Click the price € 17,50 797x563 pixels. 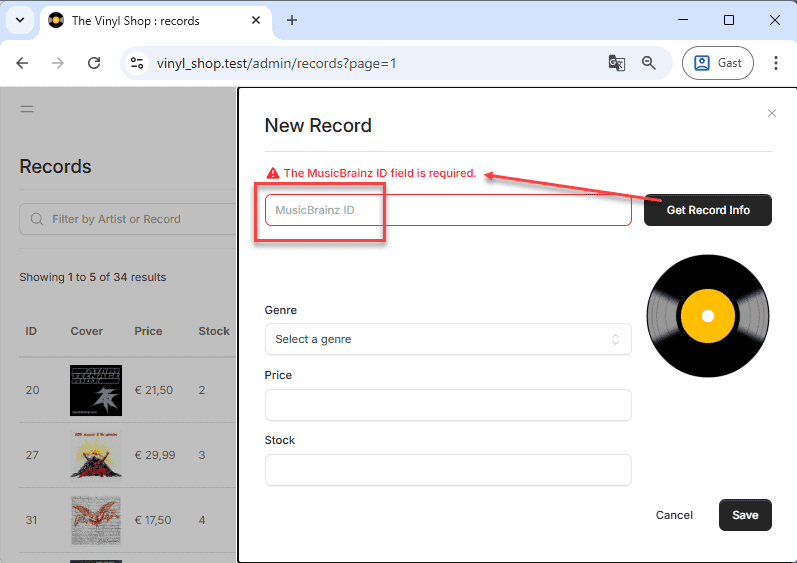(x=152, y=520)
